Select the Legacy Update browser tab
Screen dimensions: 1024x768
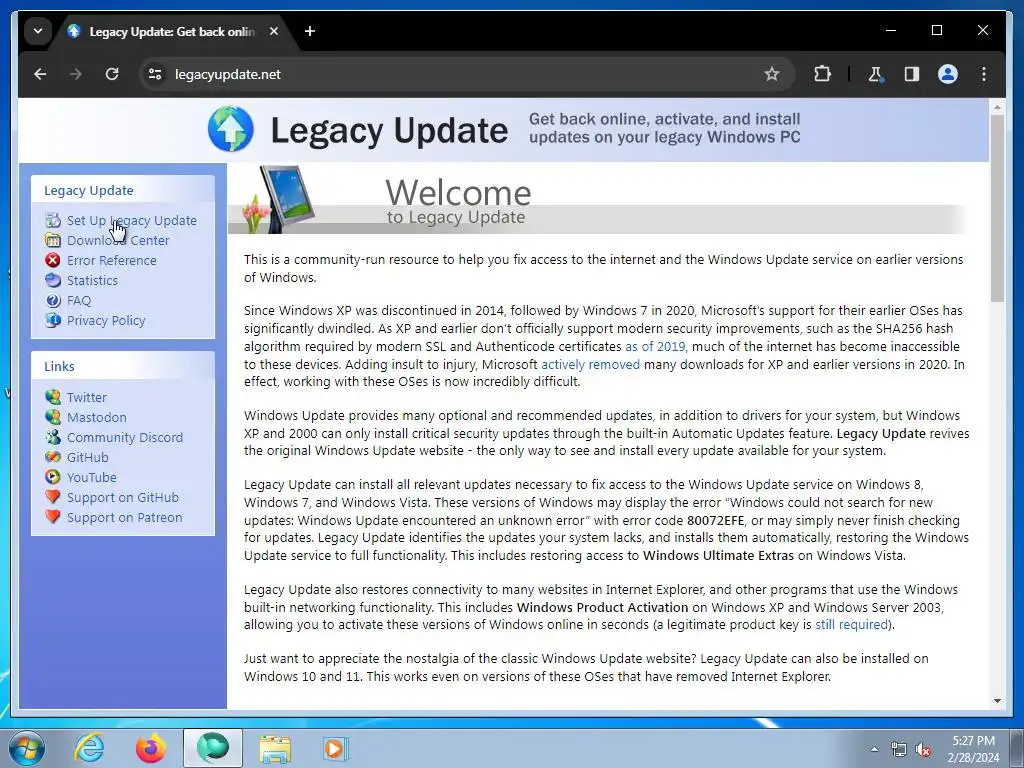pos(171,31)
